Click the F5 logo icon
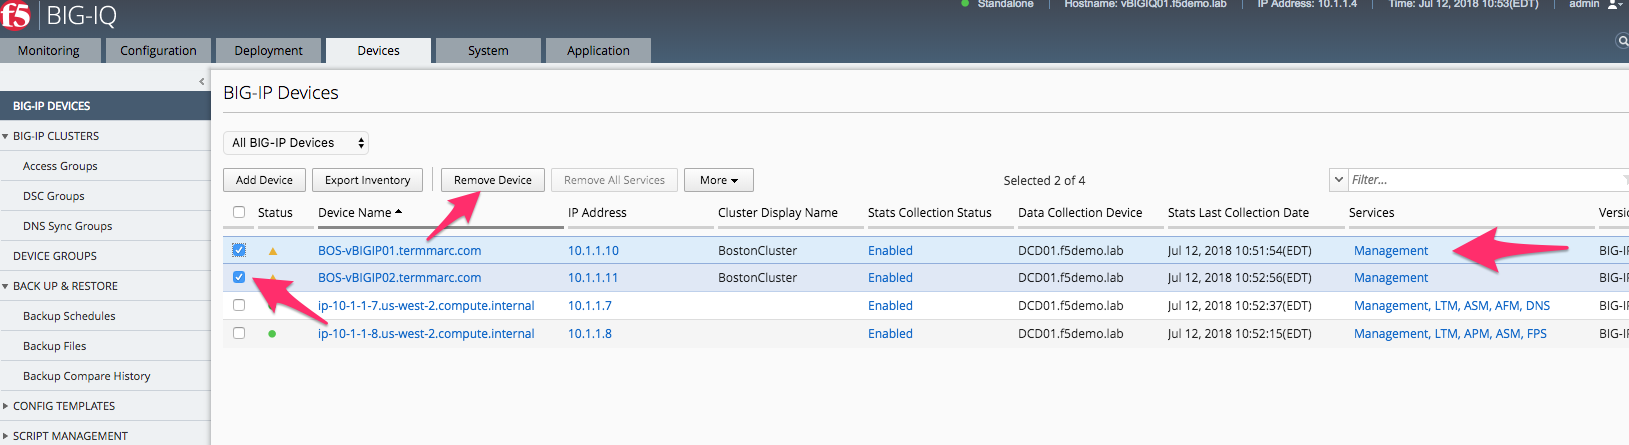This screenshot has width=1629, height=445. [x=16, y=15]
